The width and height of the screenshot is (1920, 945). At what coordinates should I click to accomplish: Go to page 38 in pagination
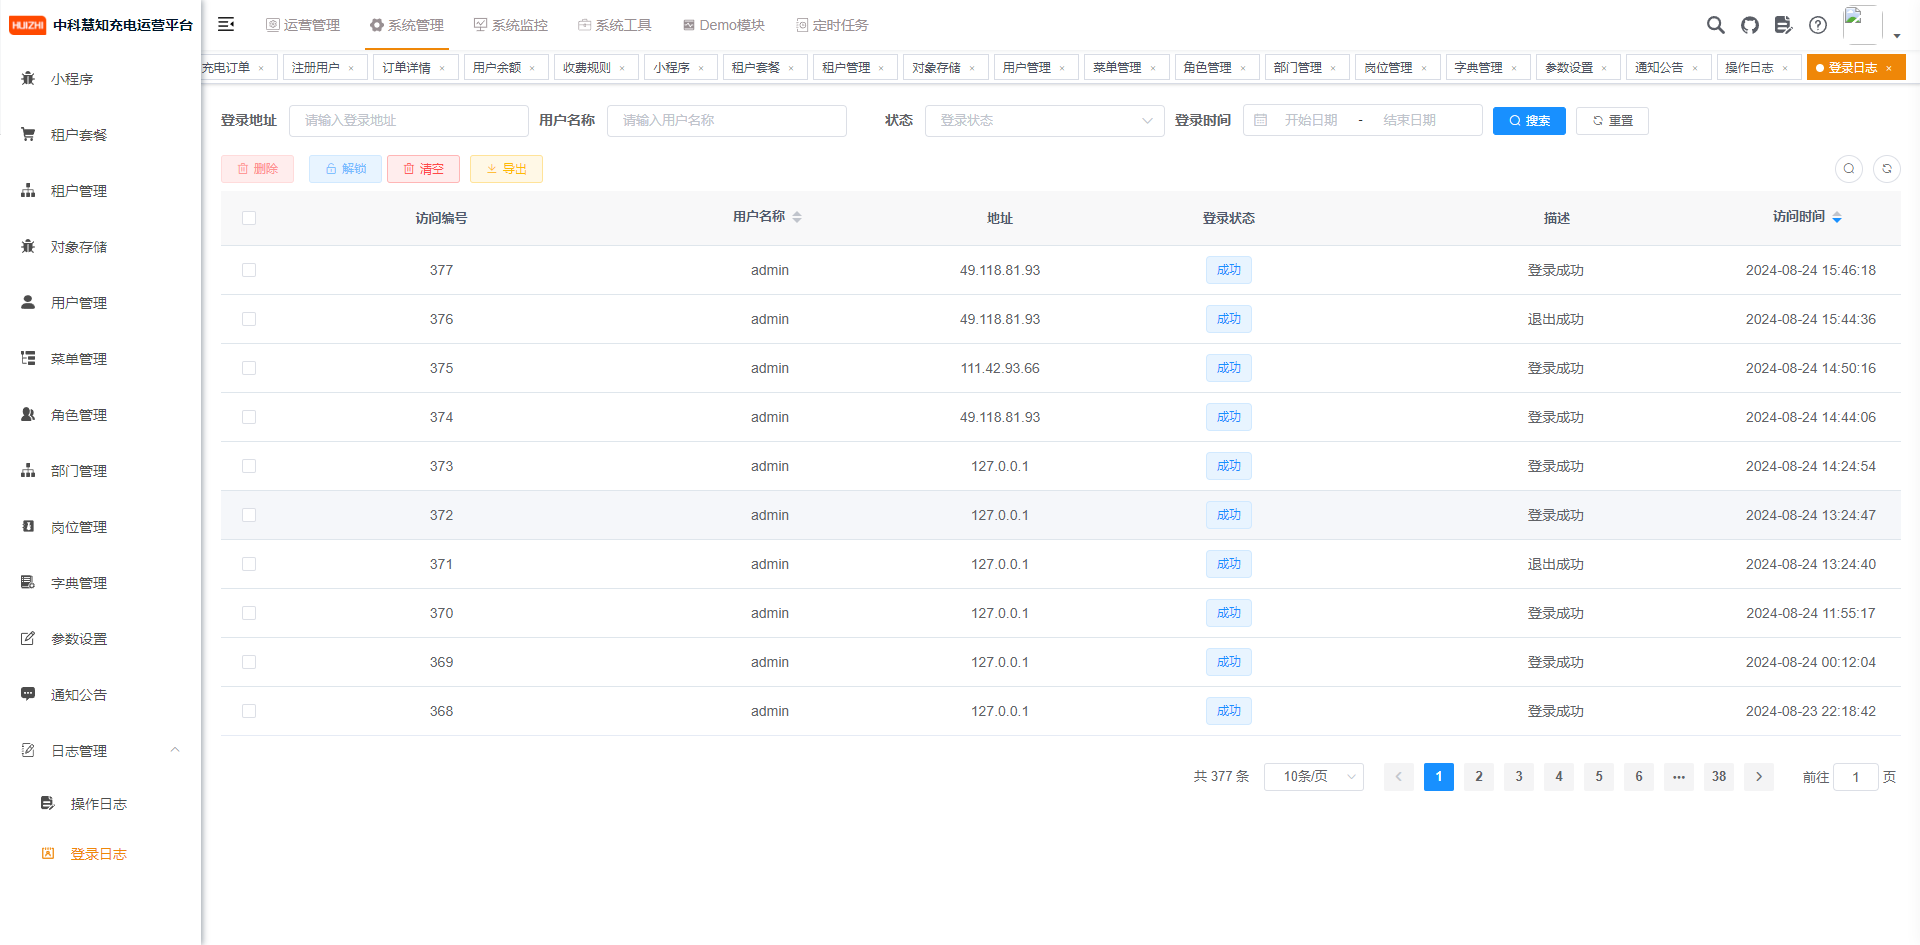(1718, 777)
